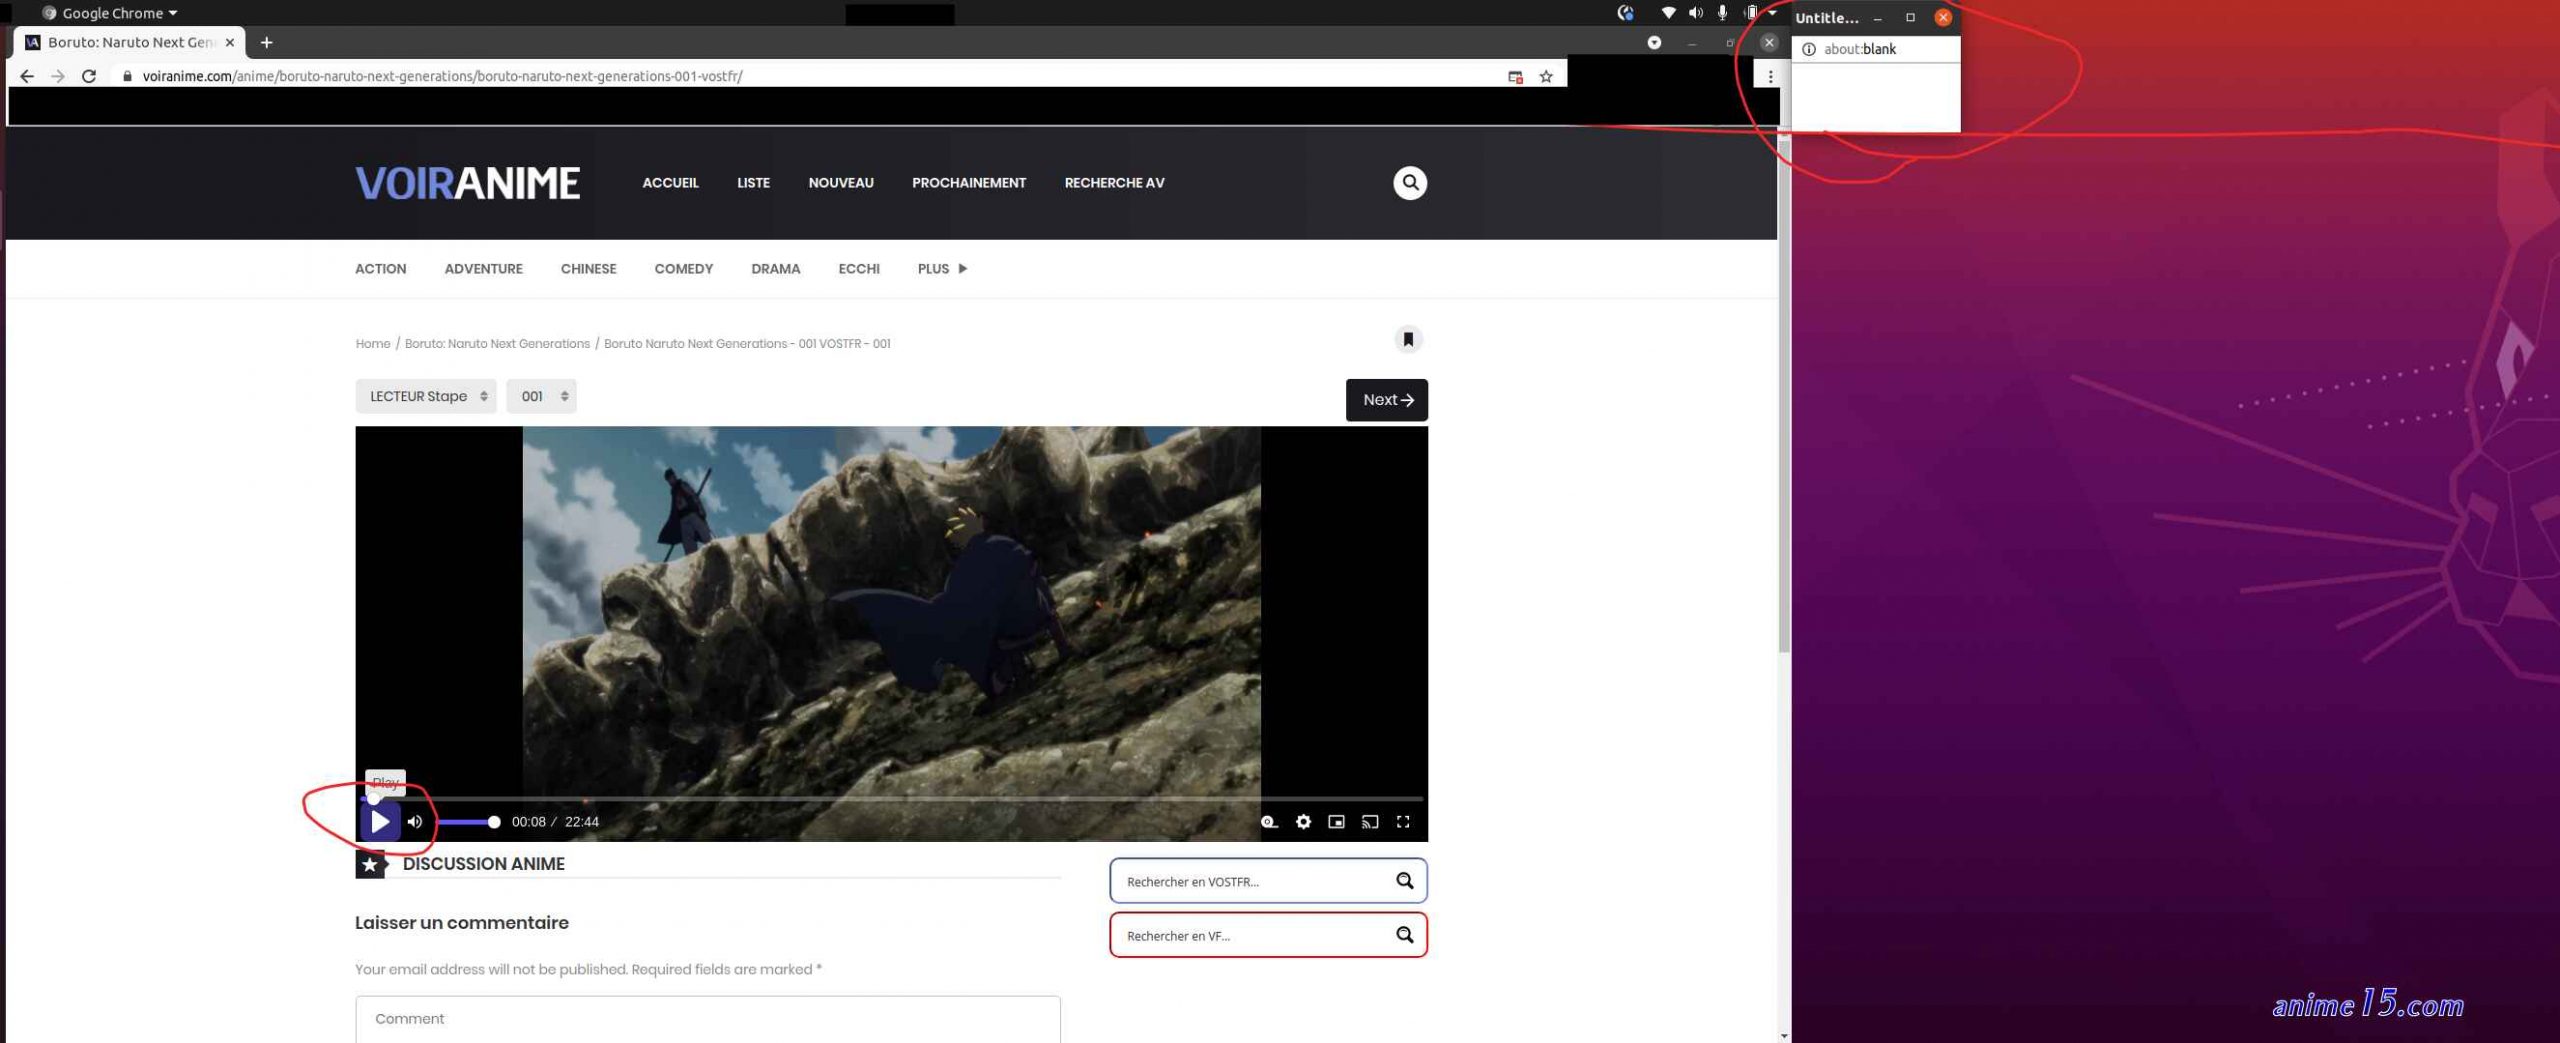Click the microphone indicator in top bar
The height and width of the screenshot is (1043, 2560).
pos(1722,13)
